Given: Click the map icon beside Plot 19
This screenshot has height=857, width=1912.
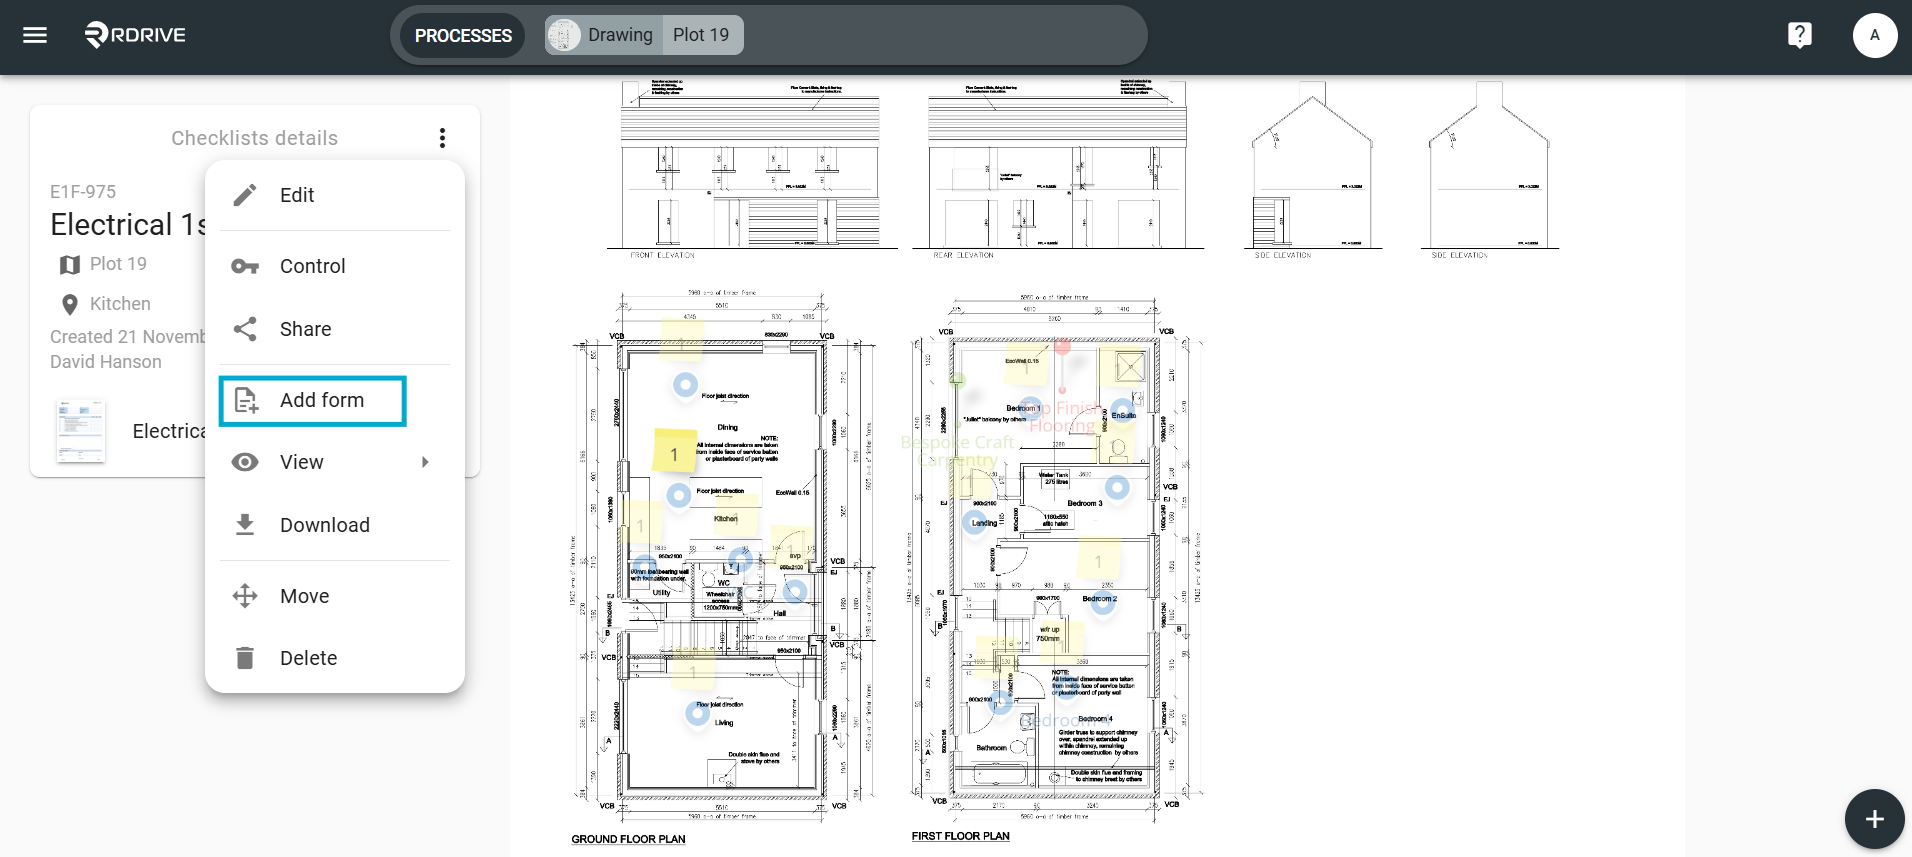Looking at the screenshot, I should click(x=69, y=264).
